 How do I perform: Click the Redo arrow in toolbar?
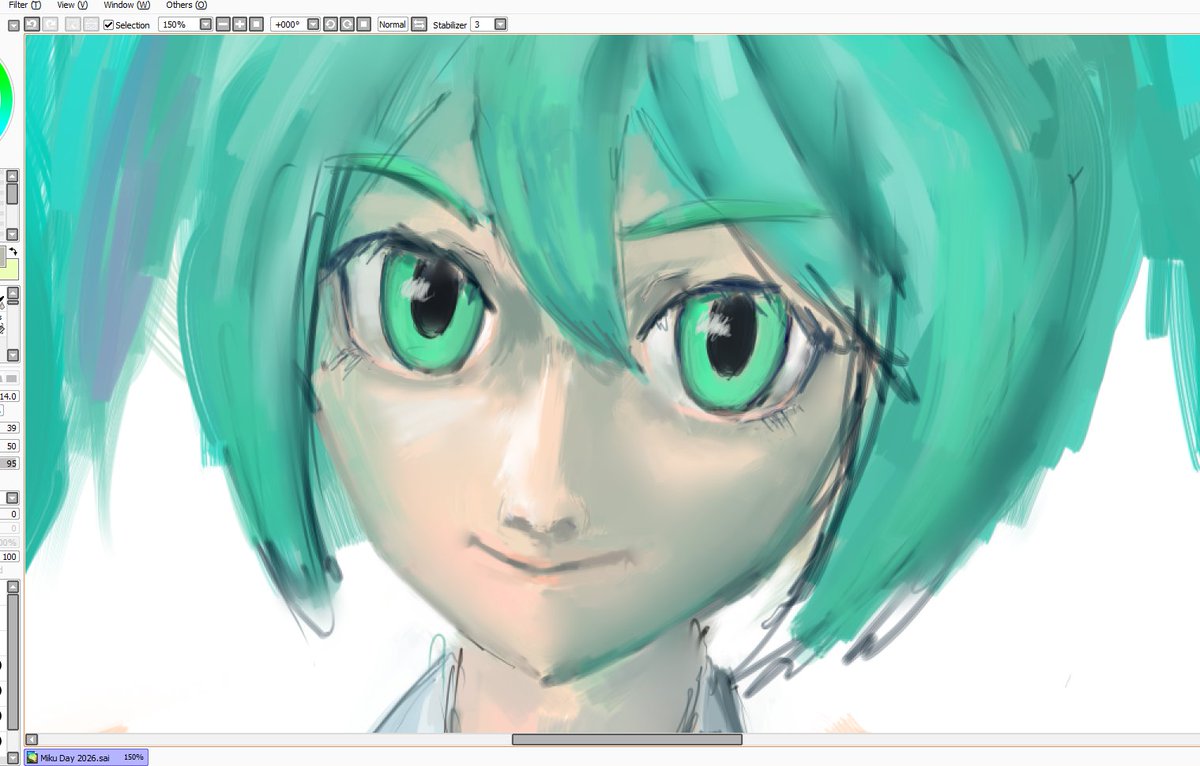(51, 24)
